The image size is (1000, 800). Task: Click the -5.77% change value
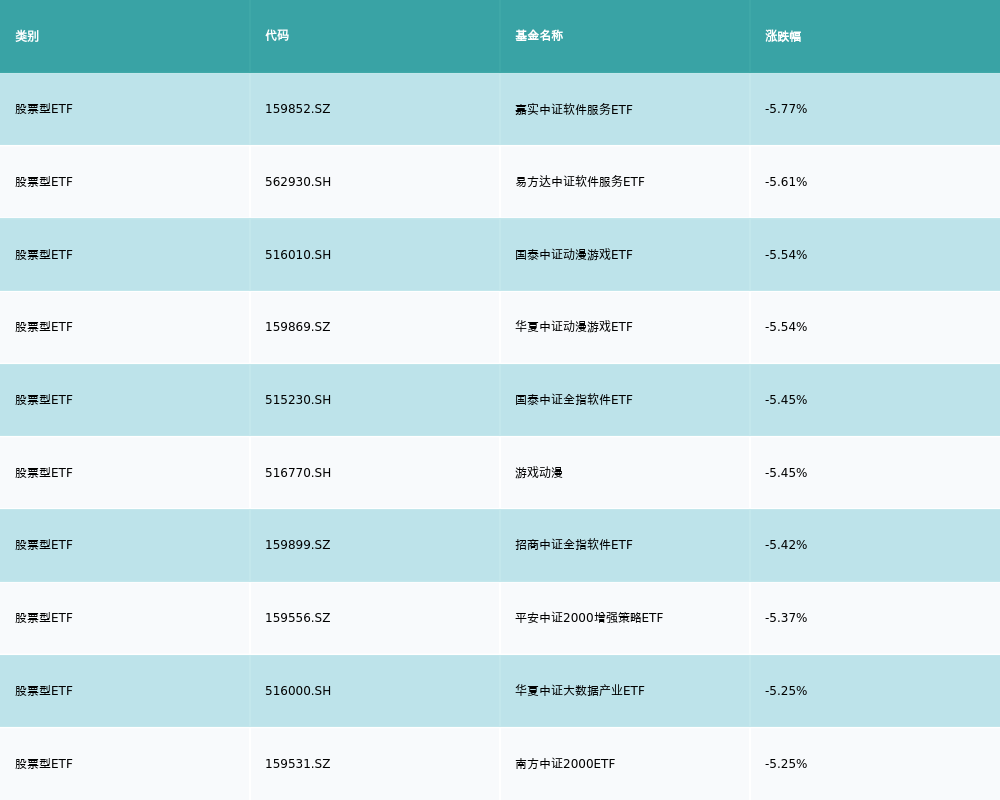(x=786, y=109)
